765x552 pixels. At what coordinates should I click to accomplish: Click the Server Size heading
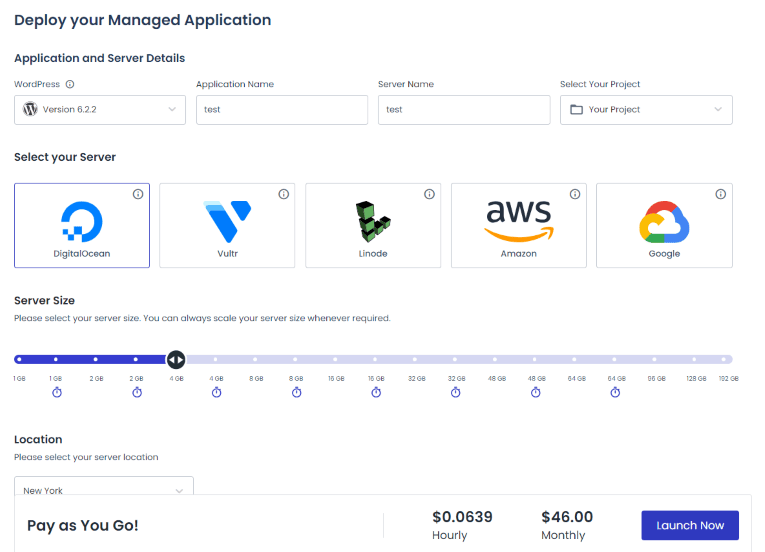click(x=44, y=301)
